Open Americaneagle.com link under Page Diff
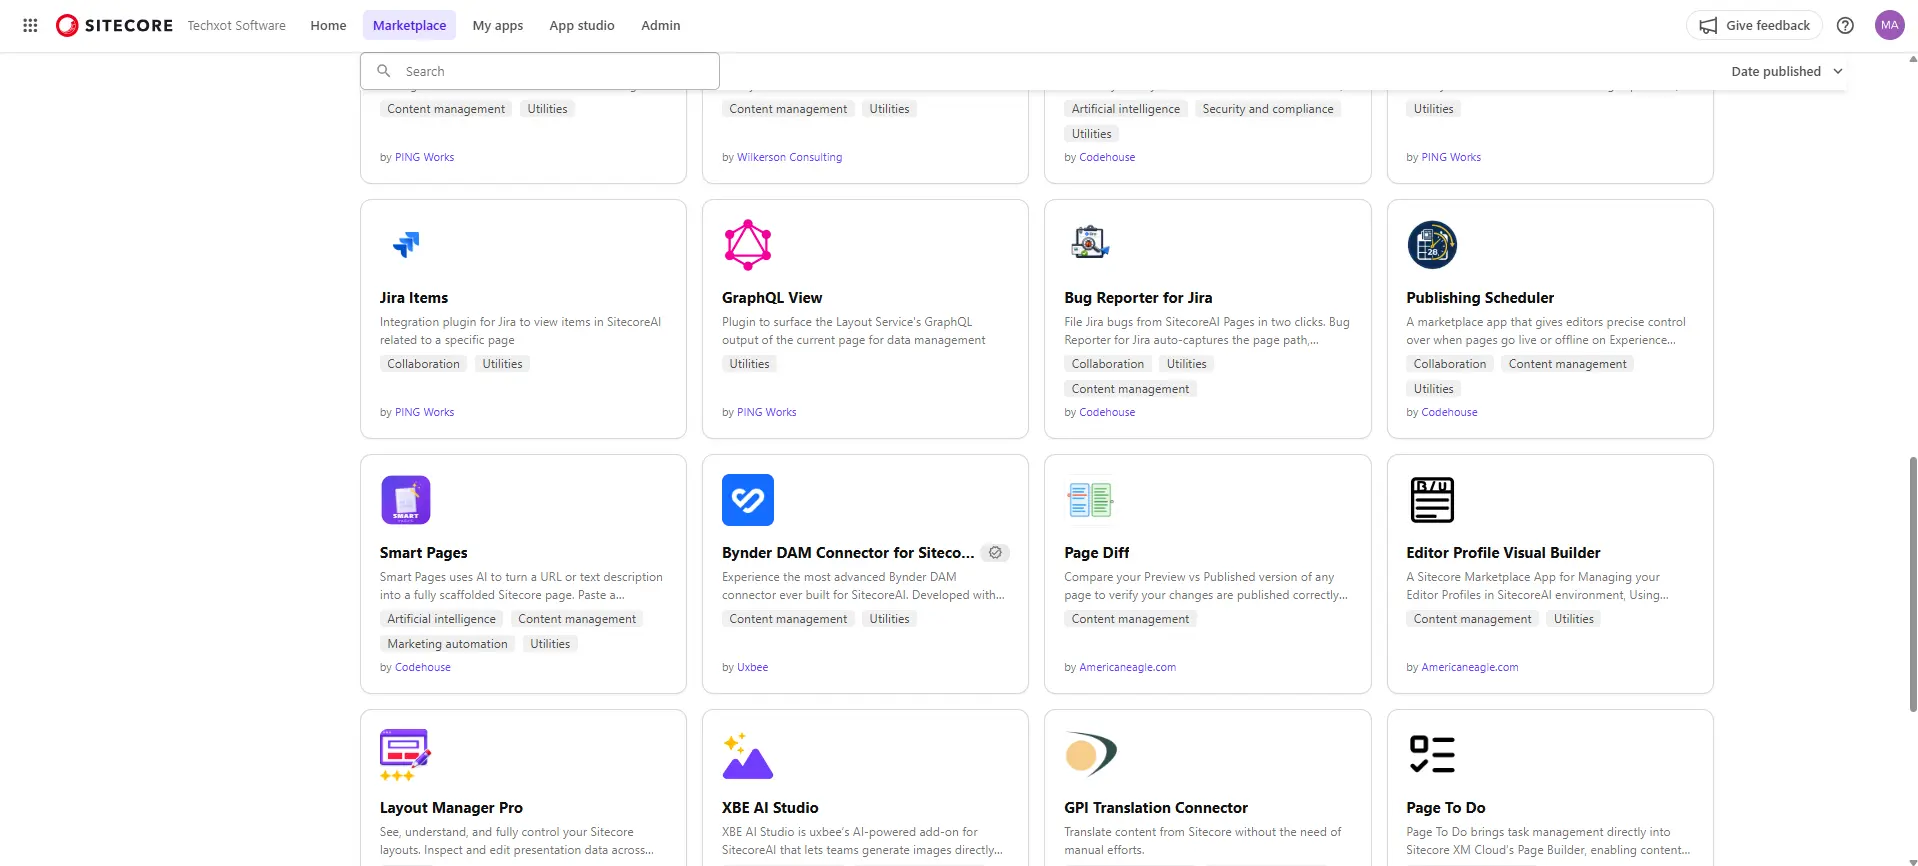Screen dimensions: 1918x866 pos(1127,667)
